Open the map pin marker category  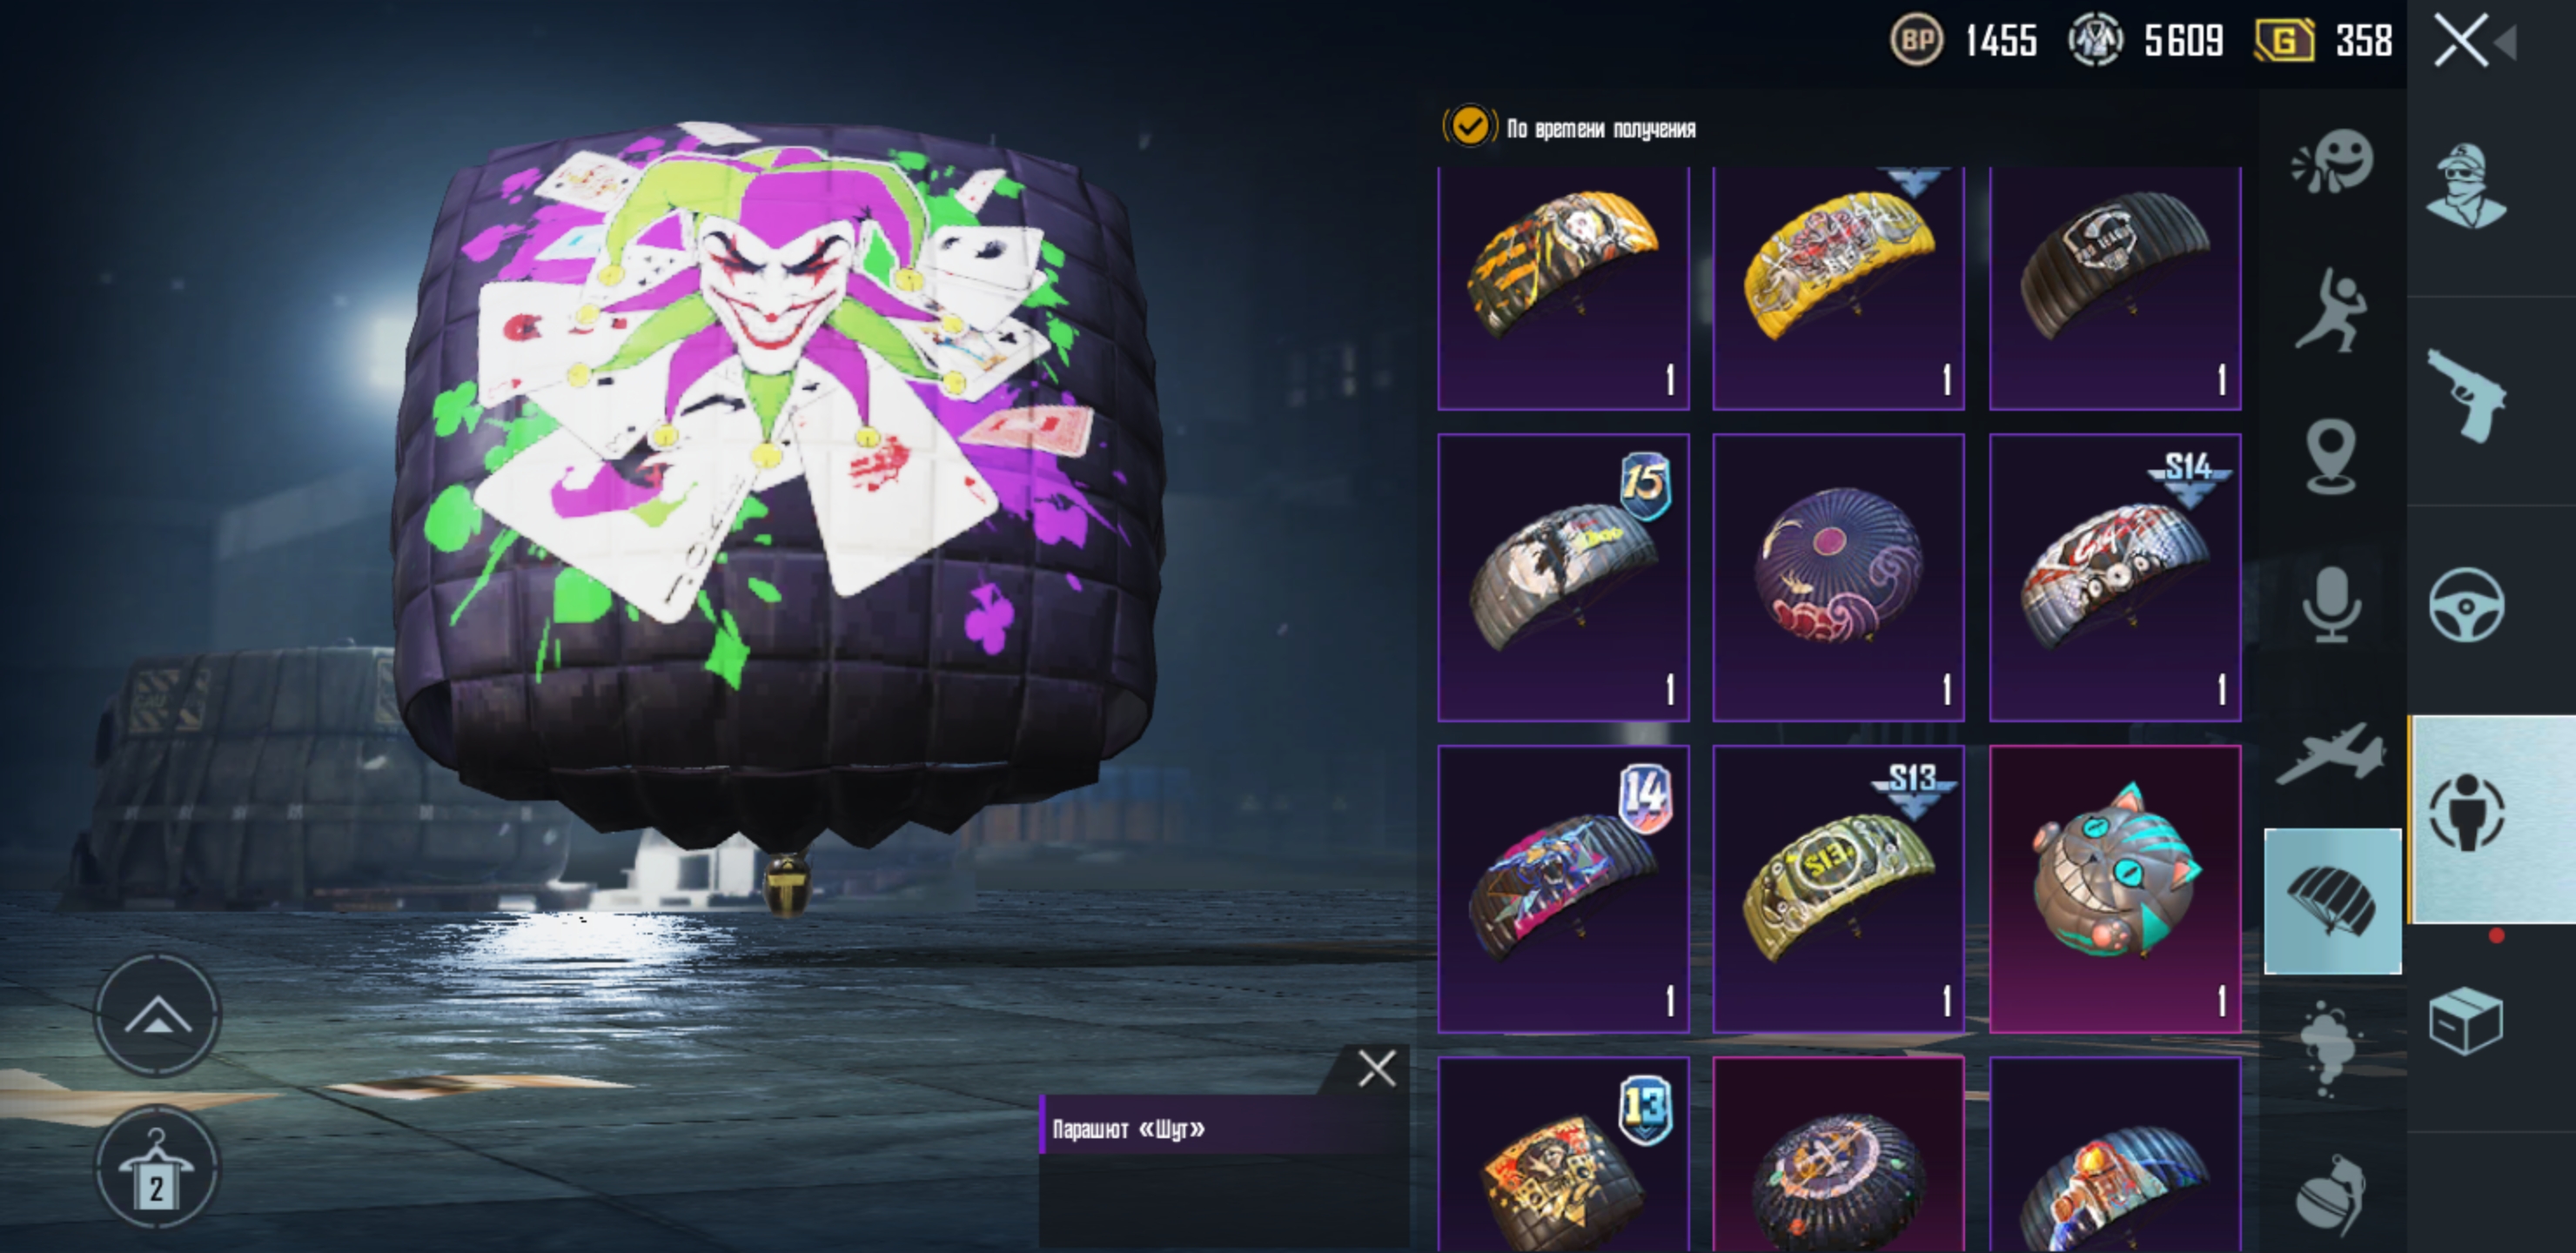[2331, 457]
